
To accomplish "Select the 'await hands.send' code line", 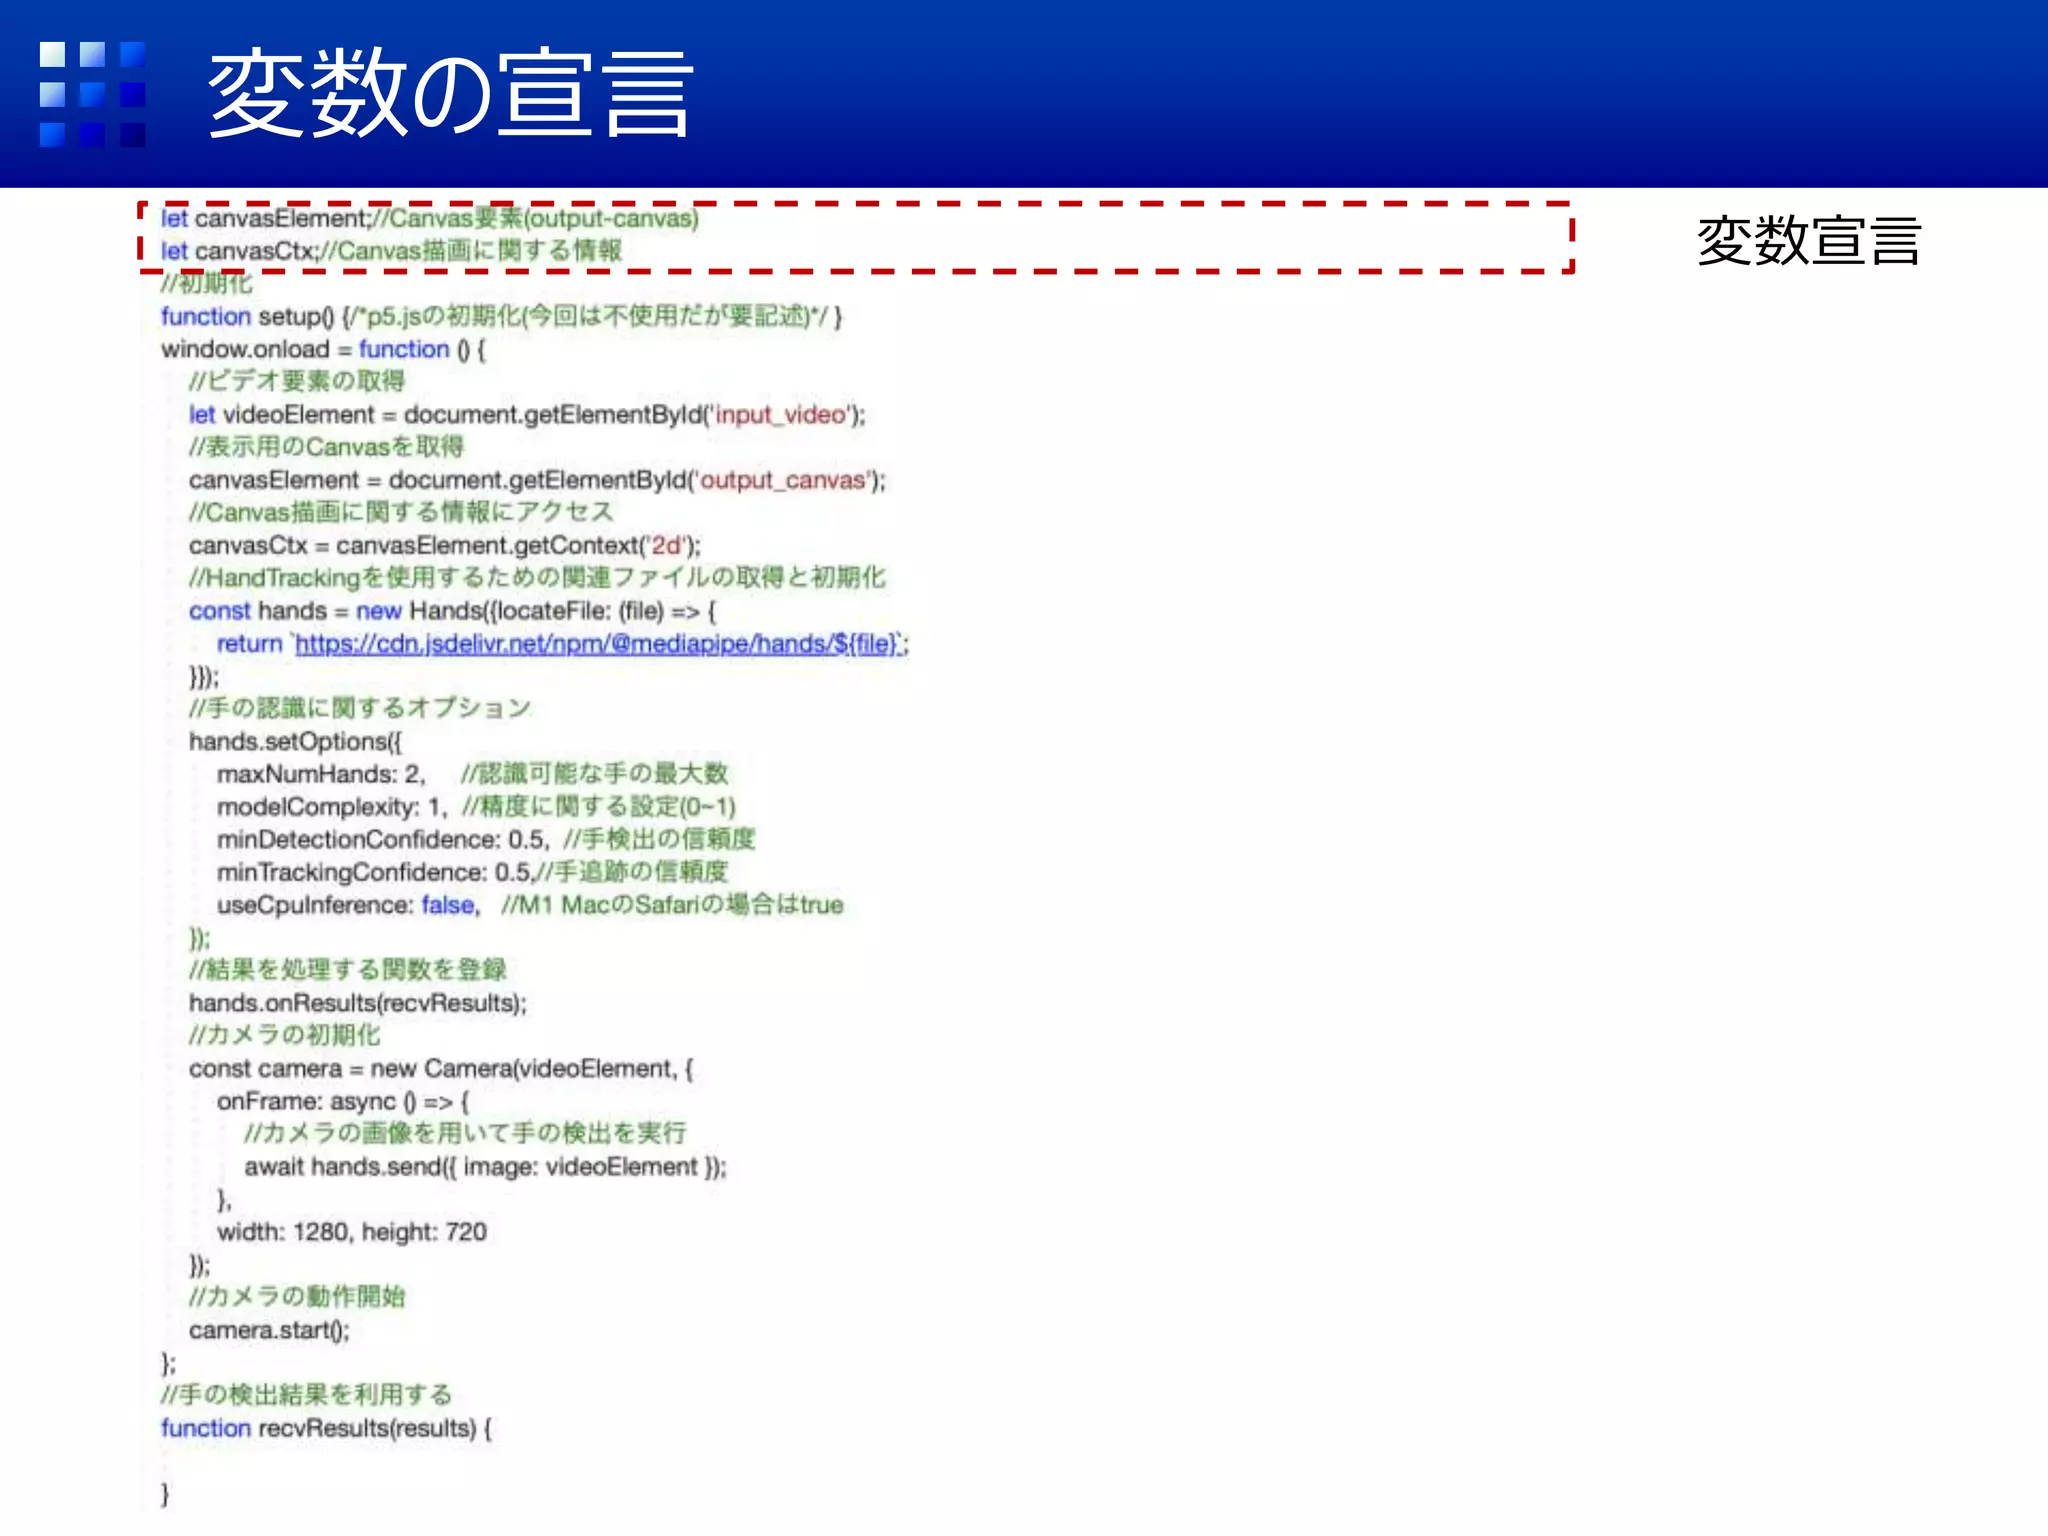I will click(x=486, y=1167).
